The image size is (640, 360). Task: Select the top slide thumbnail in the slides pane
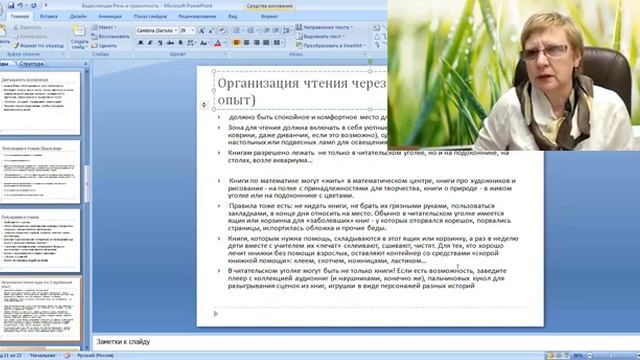point(40,103)
